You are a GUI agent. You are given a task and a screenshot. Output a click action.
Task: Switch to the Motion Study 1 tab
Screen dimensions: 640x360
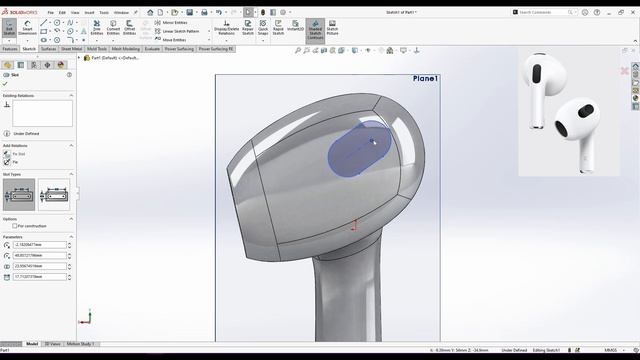[80, 344]
